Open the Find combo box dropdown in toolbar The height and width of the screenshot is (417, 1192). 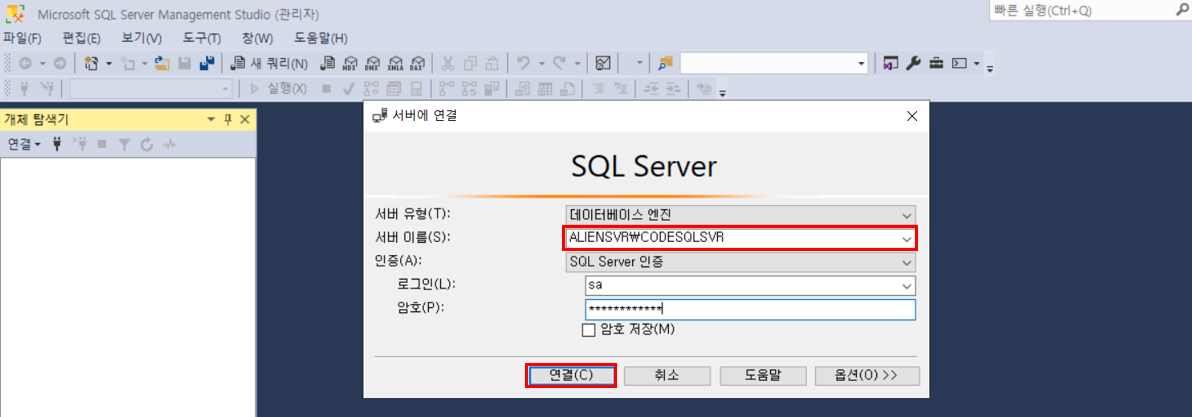(861, 64)
